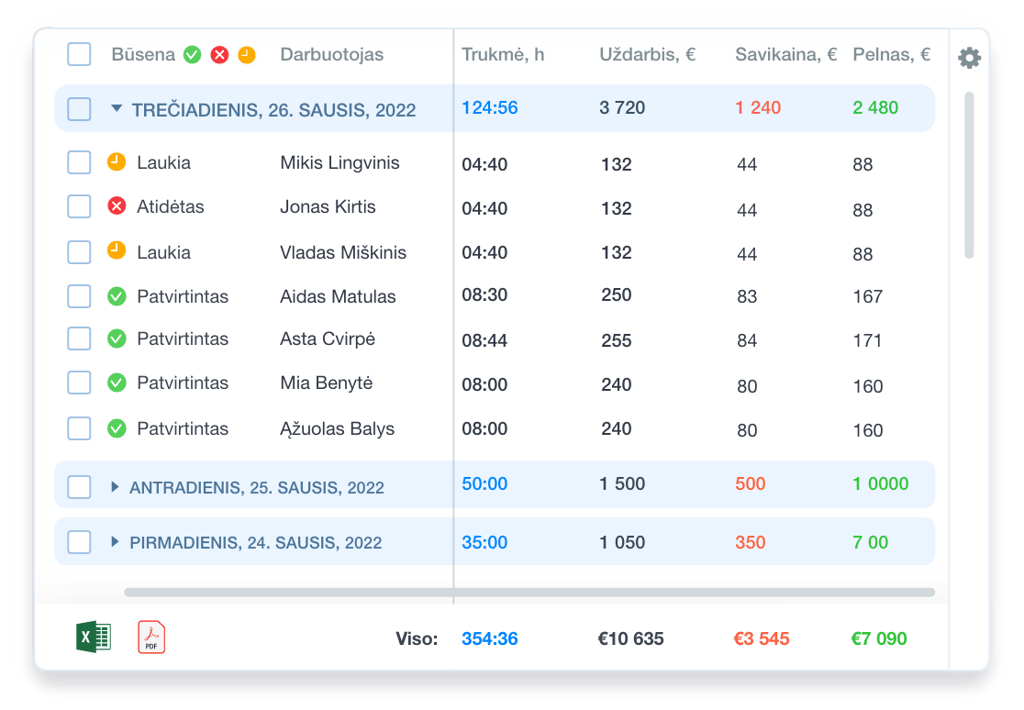Toggle the select-all checkbox in header
This screenshot has width=1024, height=710.
pyautogui.click(x=79, y=54)
